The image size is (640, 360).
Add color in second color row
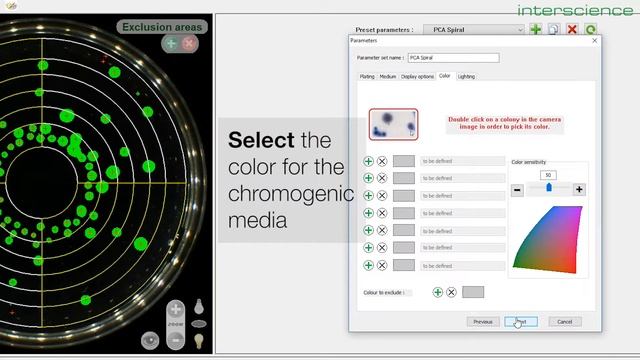click(368, 178)
